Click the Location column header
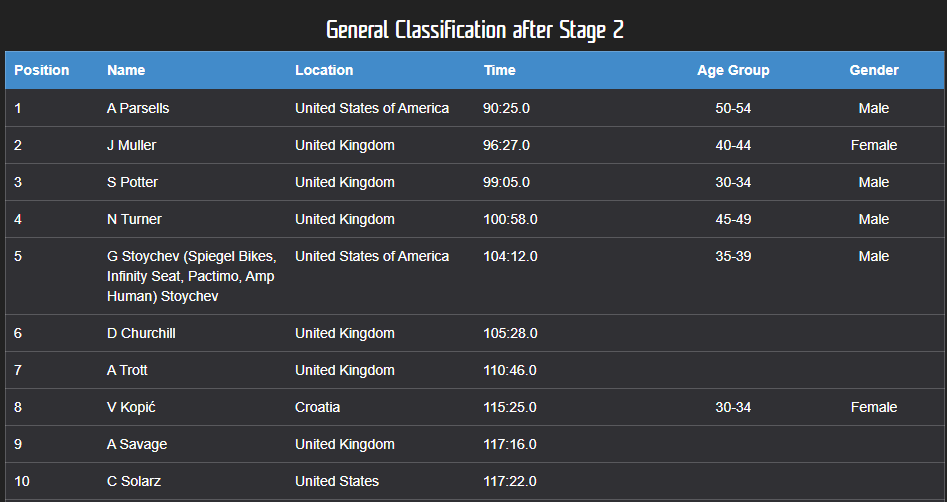This screenshot has width=947, height=502. pos(324,70)
